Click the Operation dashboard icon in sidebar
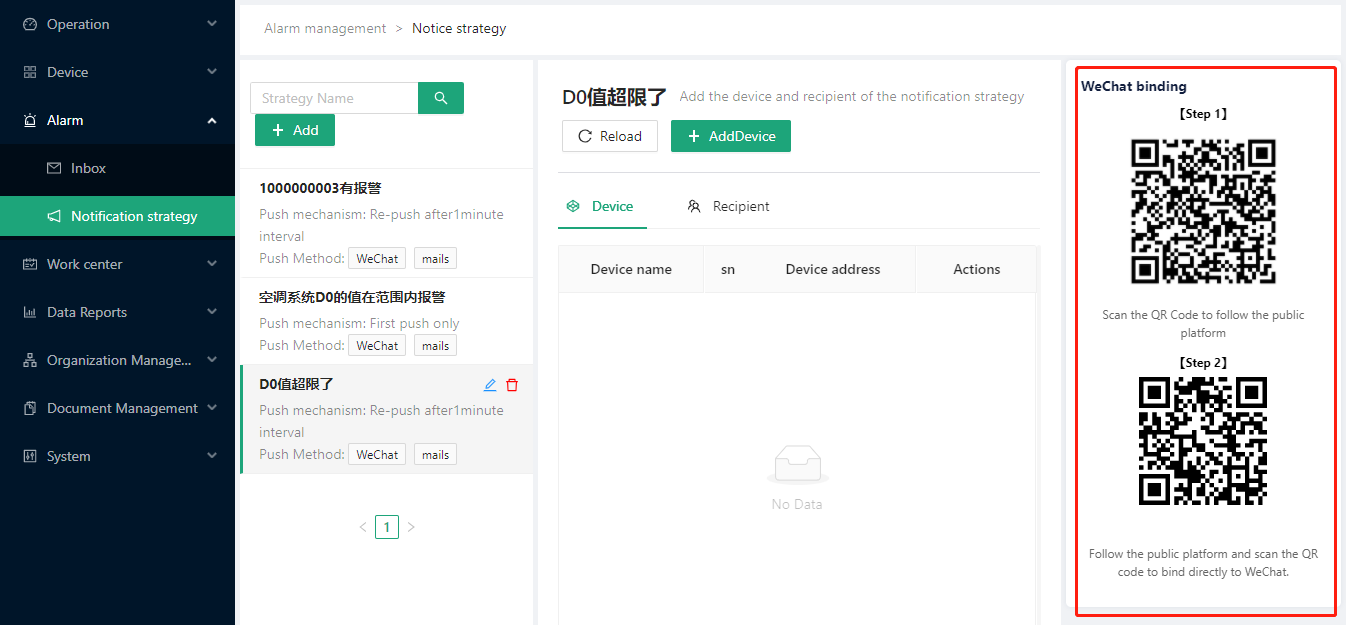This screenshot has width=1346, height=625. tap(30, 24)
